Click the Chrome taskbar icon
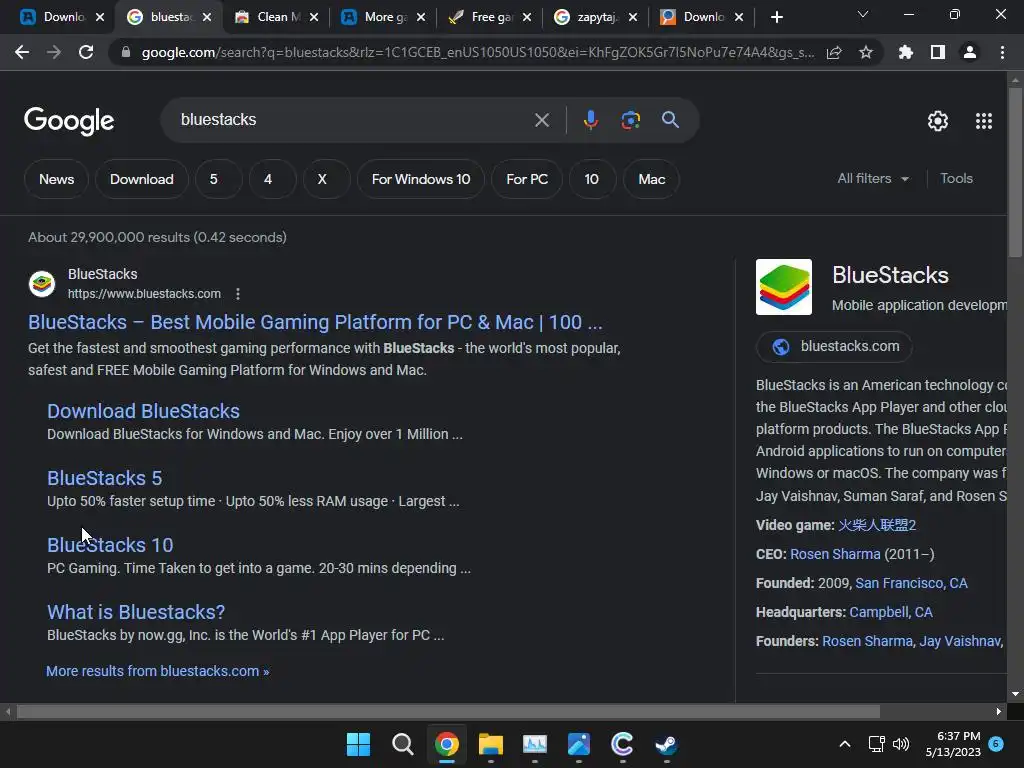 [447, 744]
